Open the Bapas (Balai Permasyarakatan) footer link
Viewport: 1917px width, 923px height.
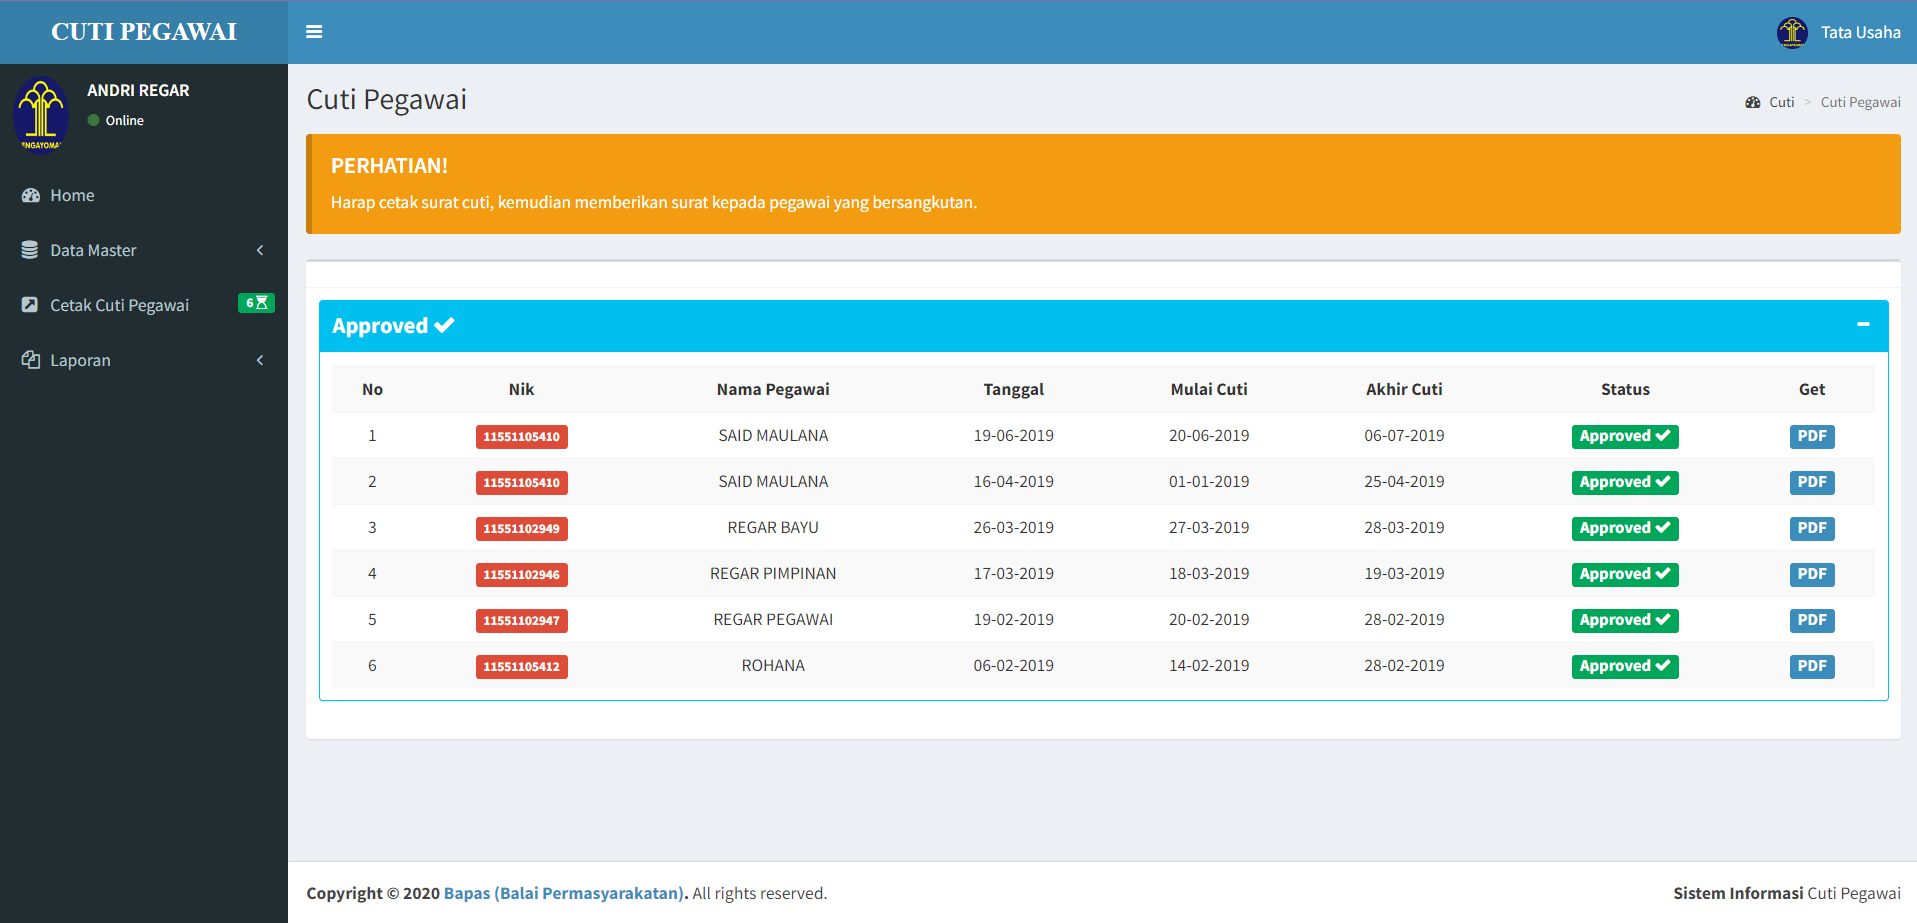564,893
